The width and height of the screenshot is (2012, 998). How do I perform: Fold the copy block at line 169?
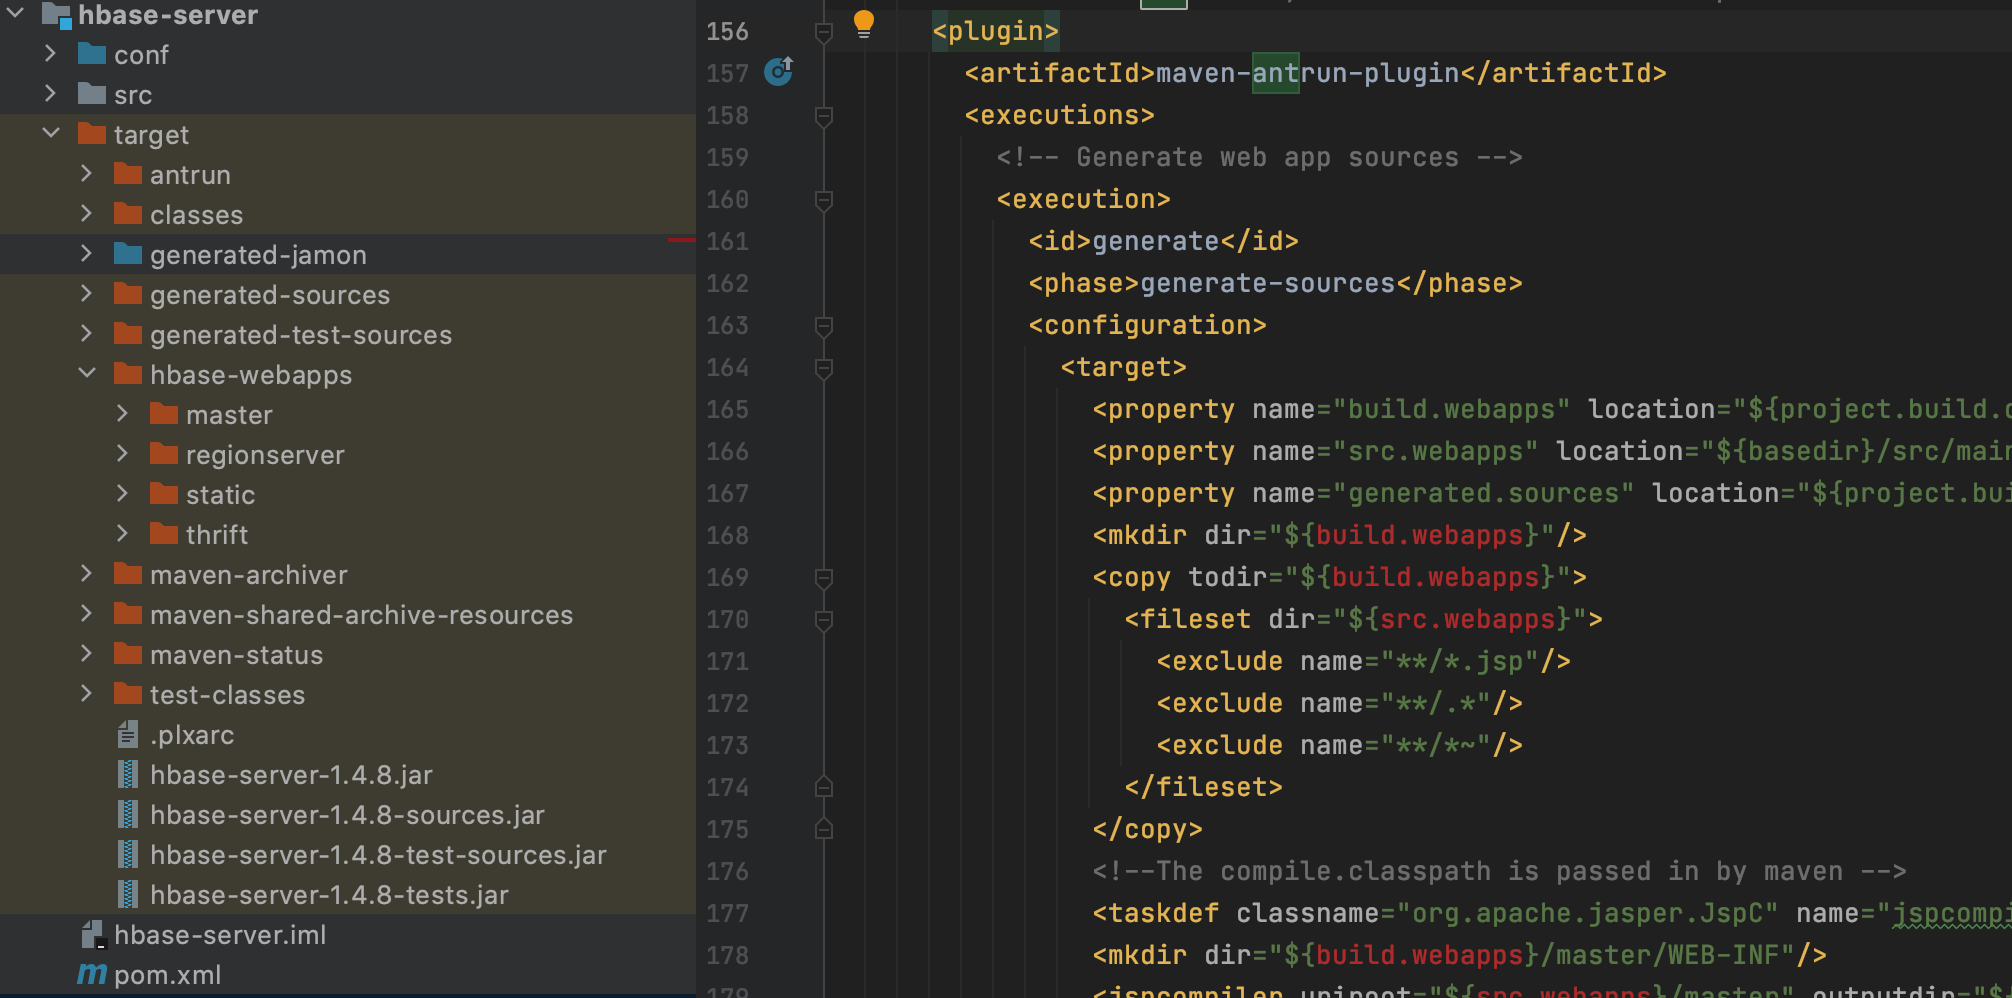click(x=824, y=578)
